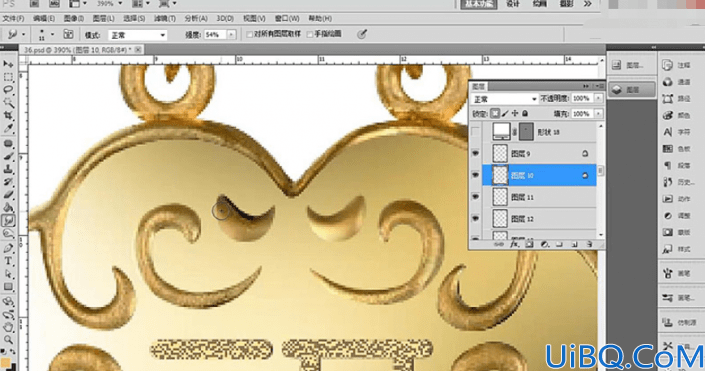This screenshot has height=371, width=705.
Task: Select the Rectangle shape tool
Action: coord(8,286)
